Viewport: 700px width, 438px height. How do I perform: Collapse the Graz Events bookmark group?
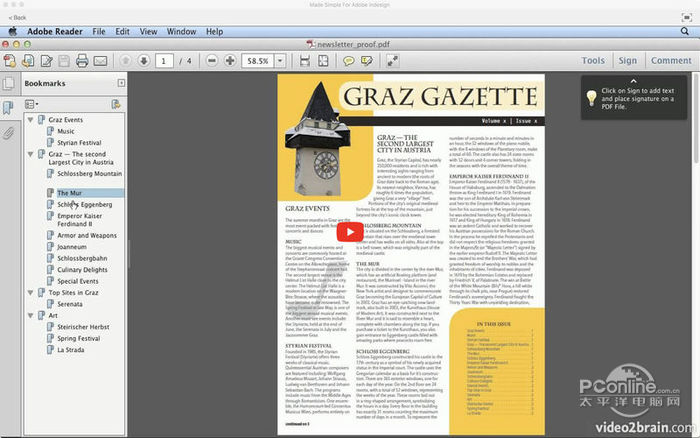30,120
